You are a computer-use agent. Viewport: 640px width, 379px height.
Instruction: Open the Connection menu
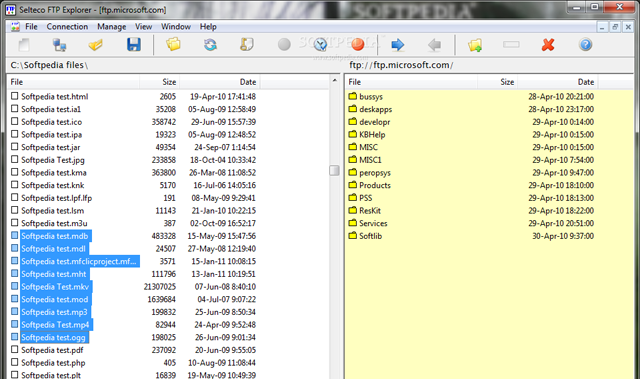click(x=67, y=27)
